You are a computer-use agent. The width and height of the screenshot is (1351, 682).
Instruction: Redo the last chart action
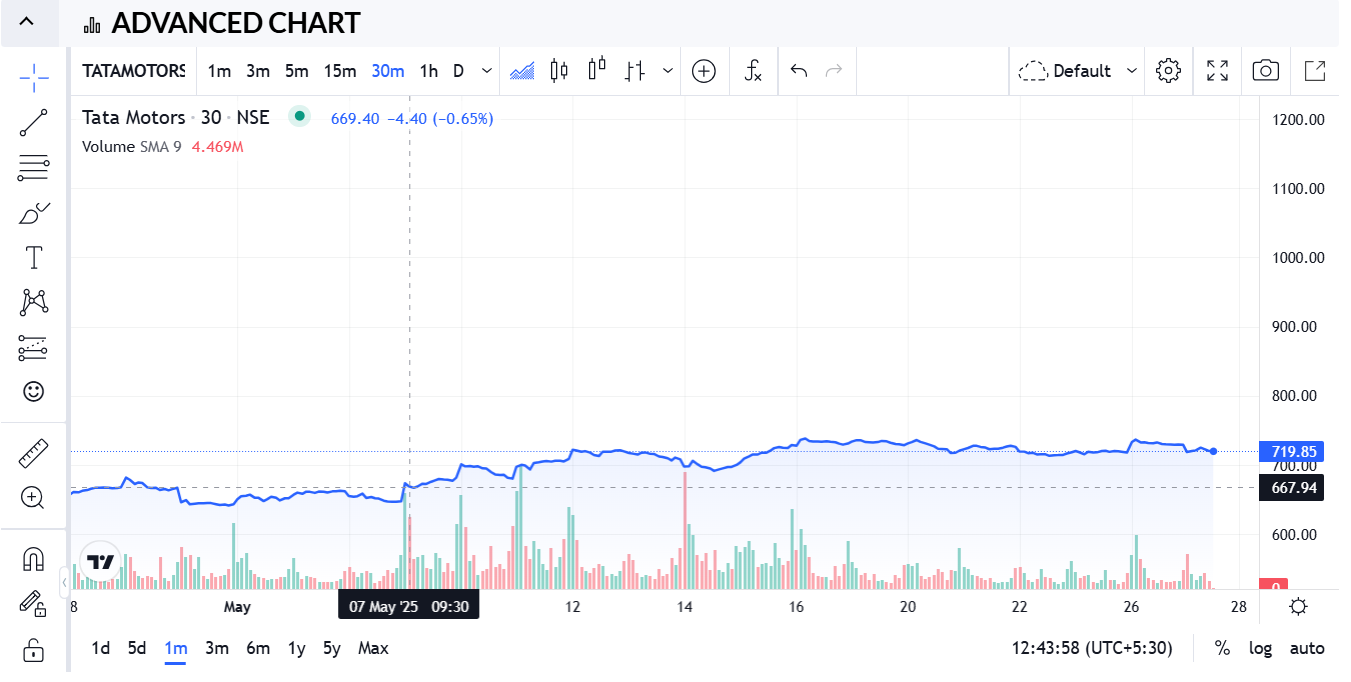[834, 71]
